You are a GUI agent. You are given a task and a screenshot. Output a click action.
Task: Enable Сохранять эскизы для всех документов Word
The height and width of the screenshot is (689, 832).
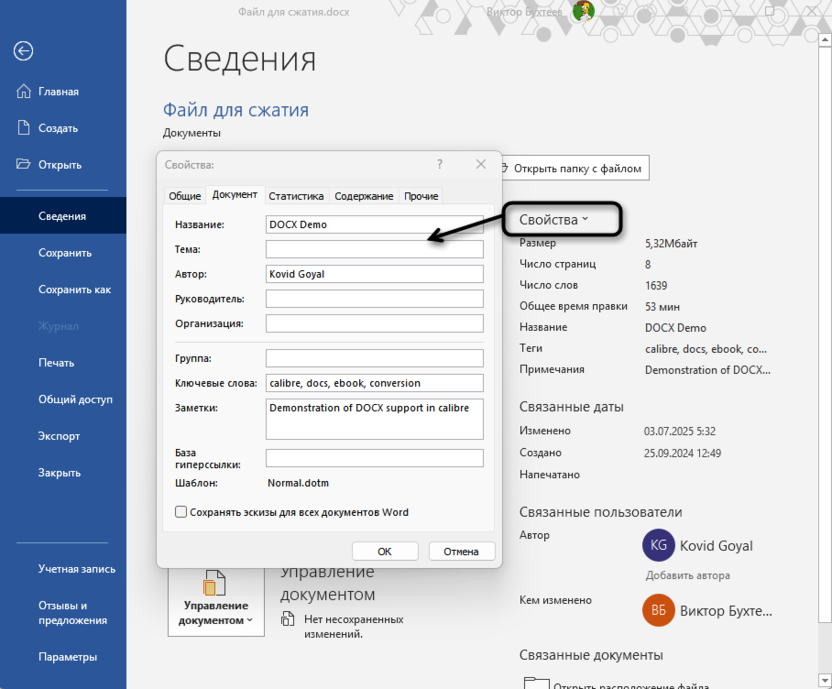point(181,512)
